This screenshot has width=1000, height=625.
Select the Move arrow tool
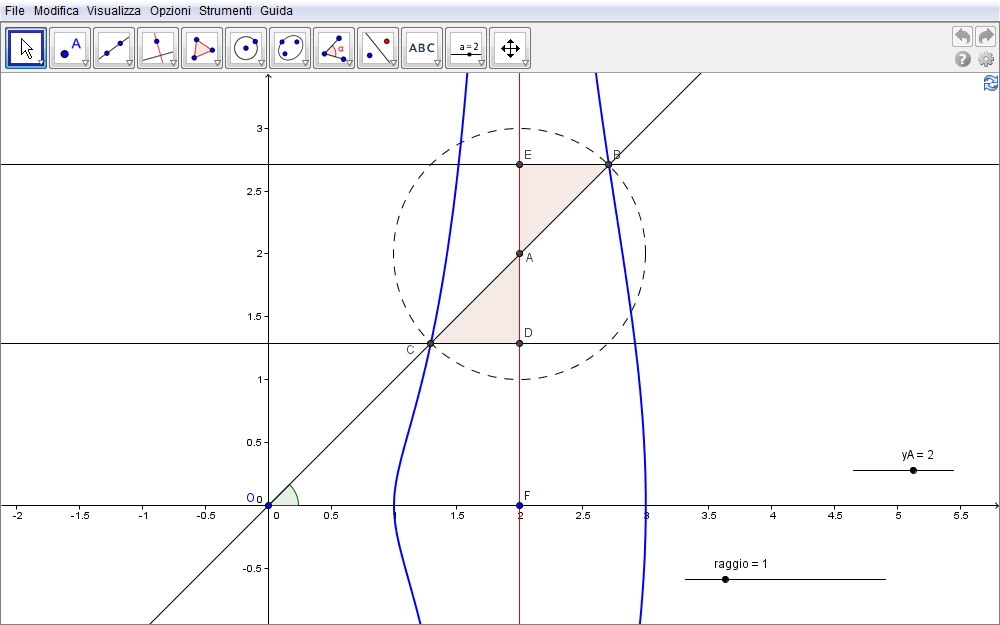click(x=26, y=48)
